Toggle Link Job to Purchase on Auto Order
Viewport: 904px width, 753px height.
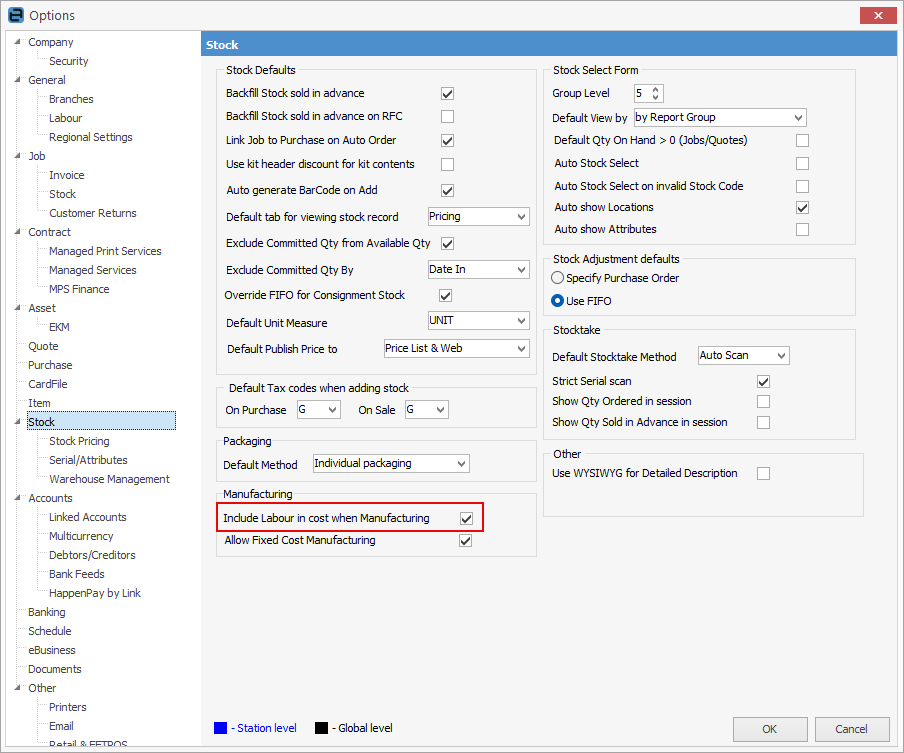click(447, 141)
